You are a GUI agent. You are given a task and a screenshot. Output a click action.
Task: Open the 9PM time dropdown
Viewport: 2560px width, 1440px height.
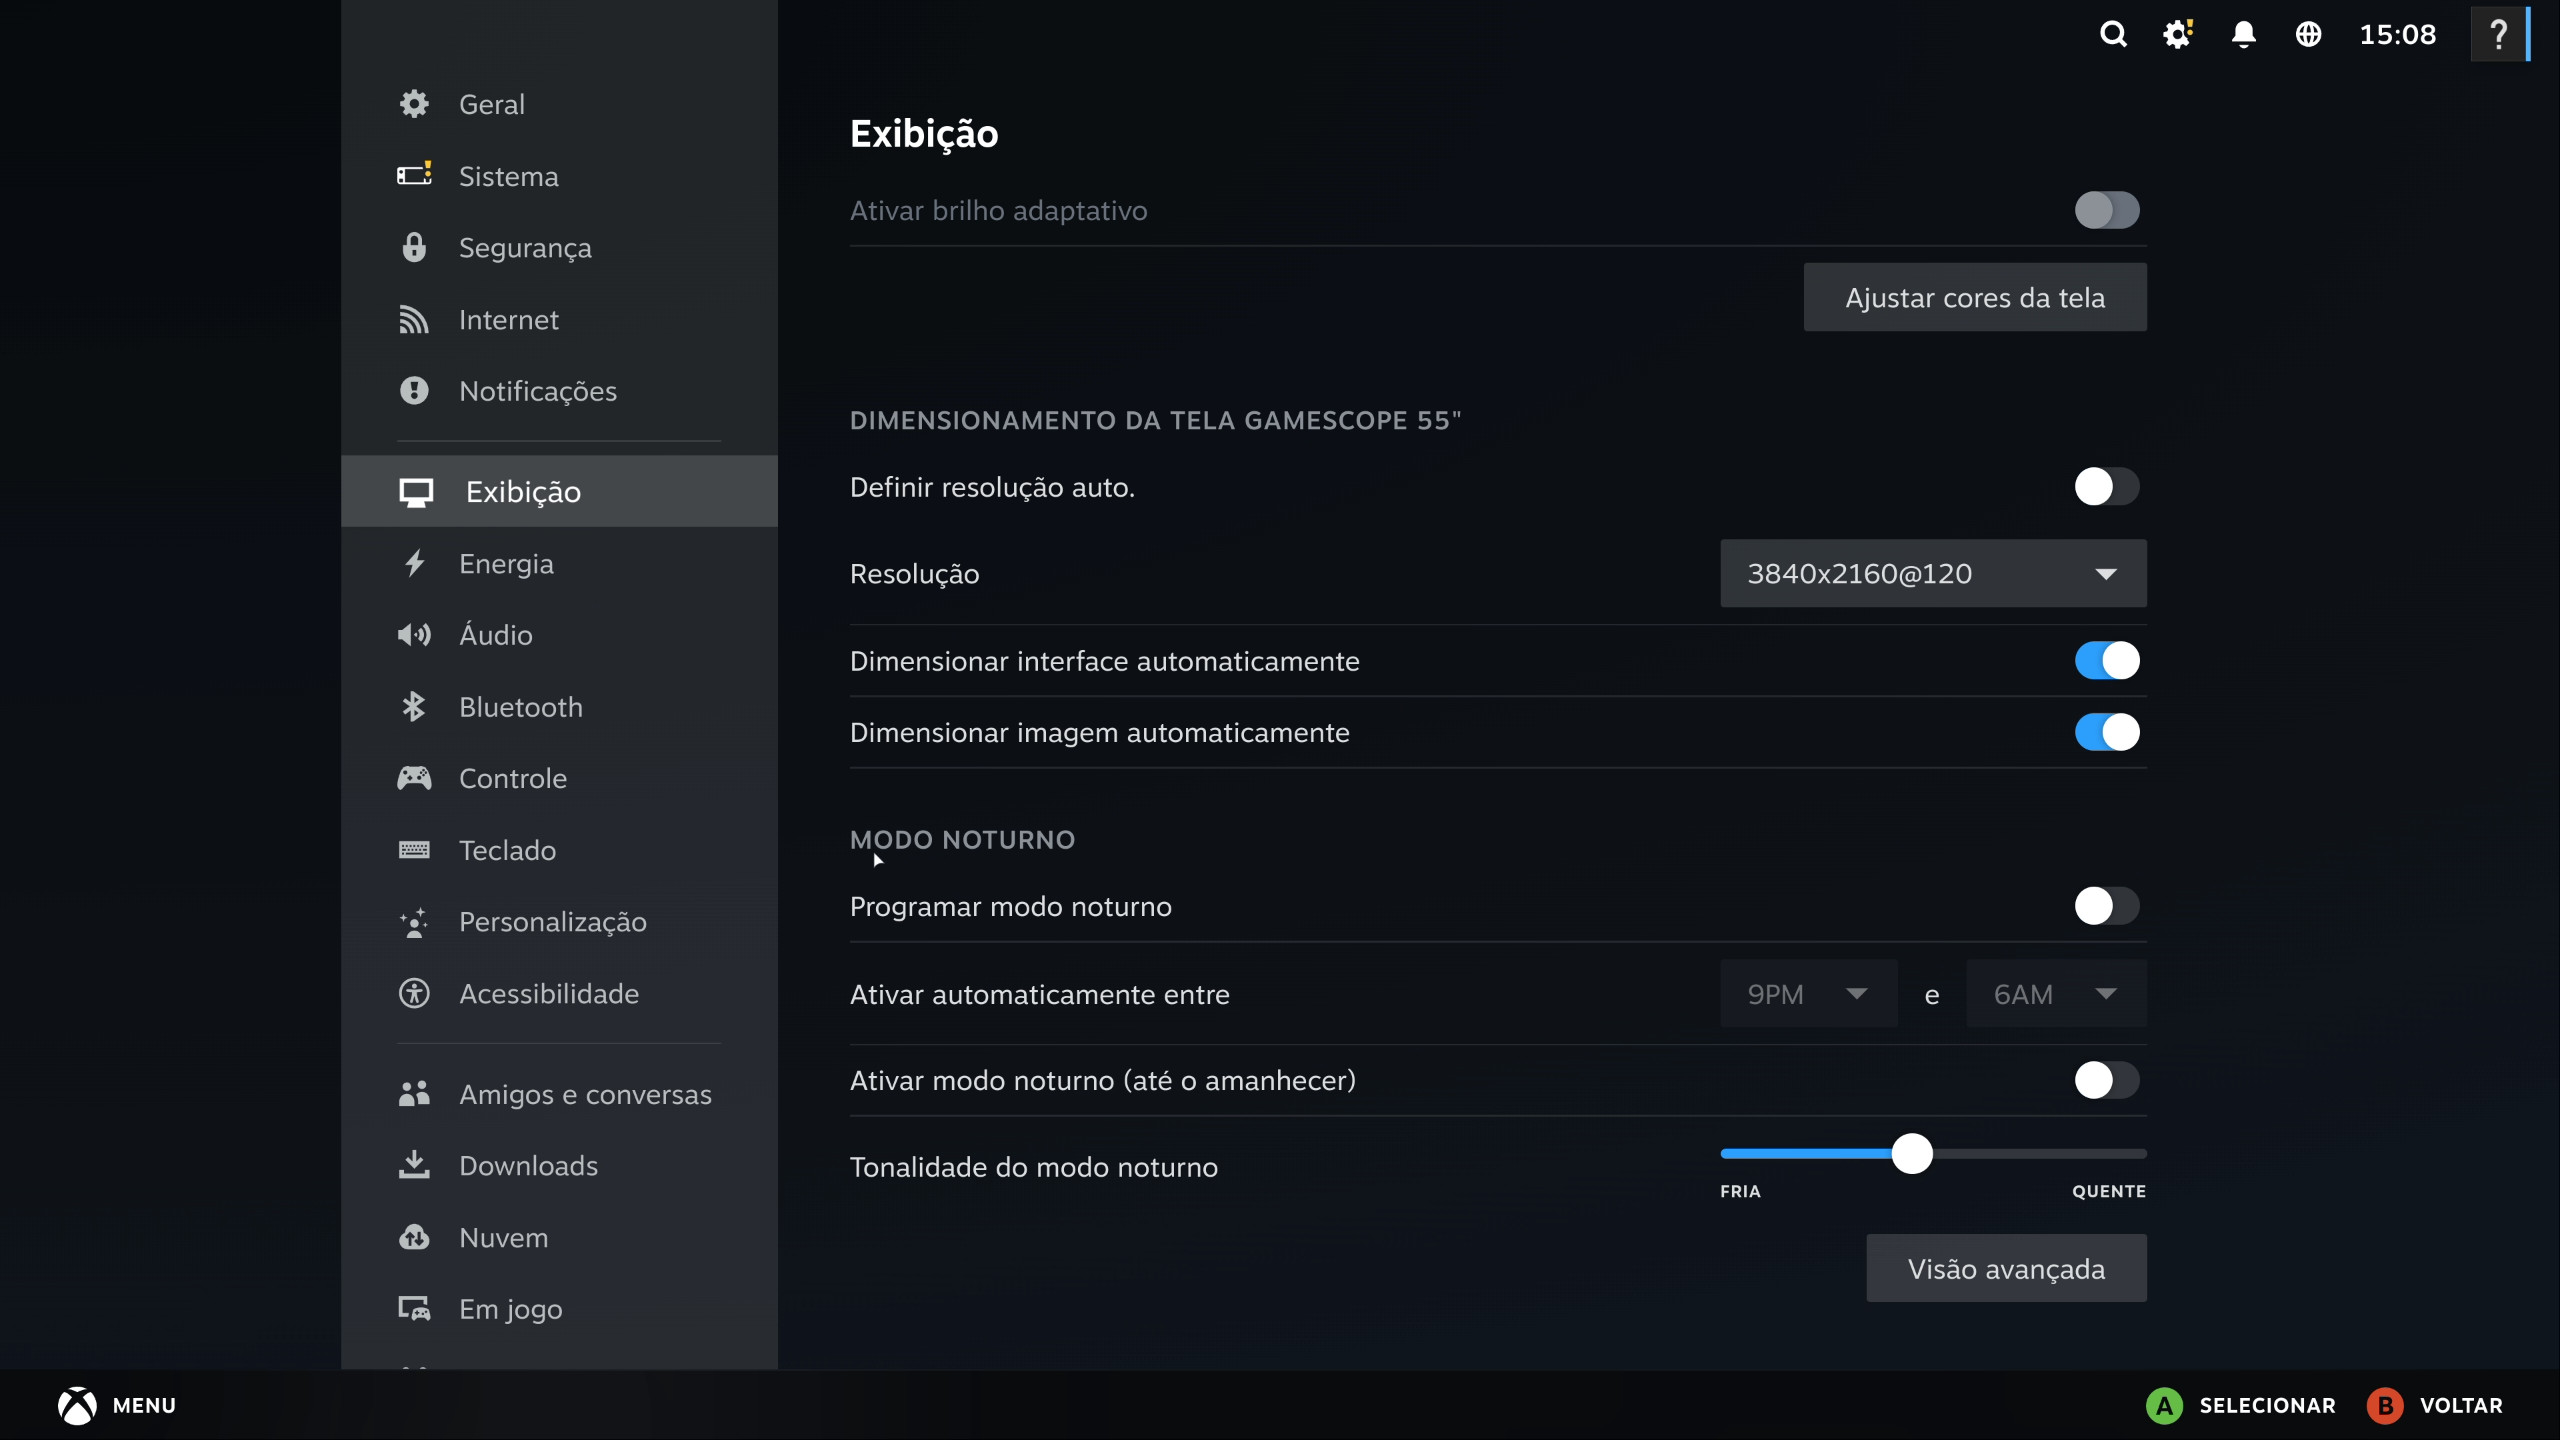[1807, 993]
